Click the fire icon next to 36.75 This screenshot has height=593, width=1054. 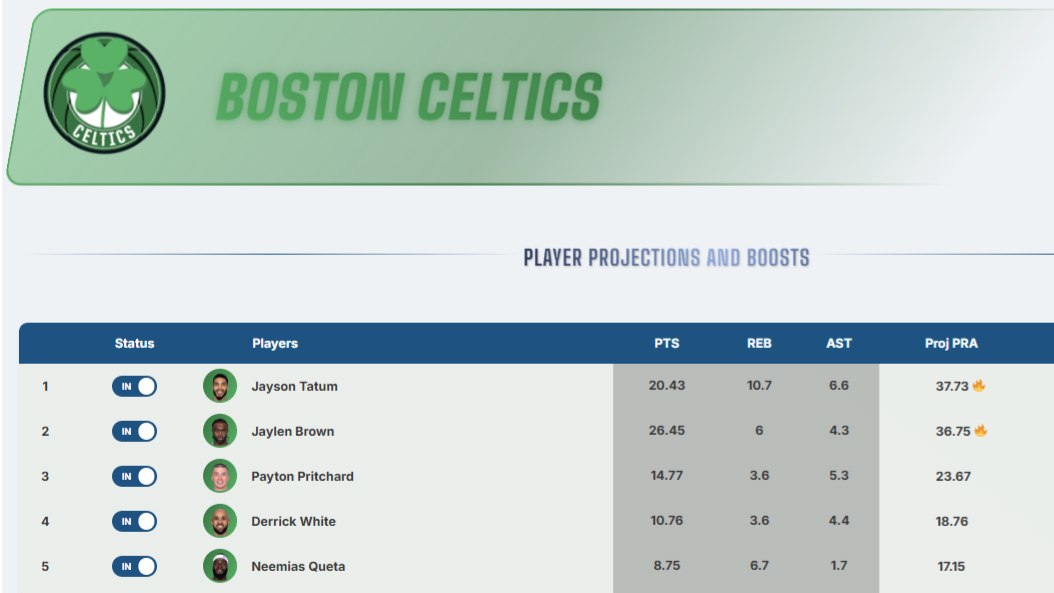click(980, 430)
